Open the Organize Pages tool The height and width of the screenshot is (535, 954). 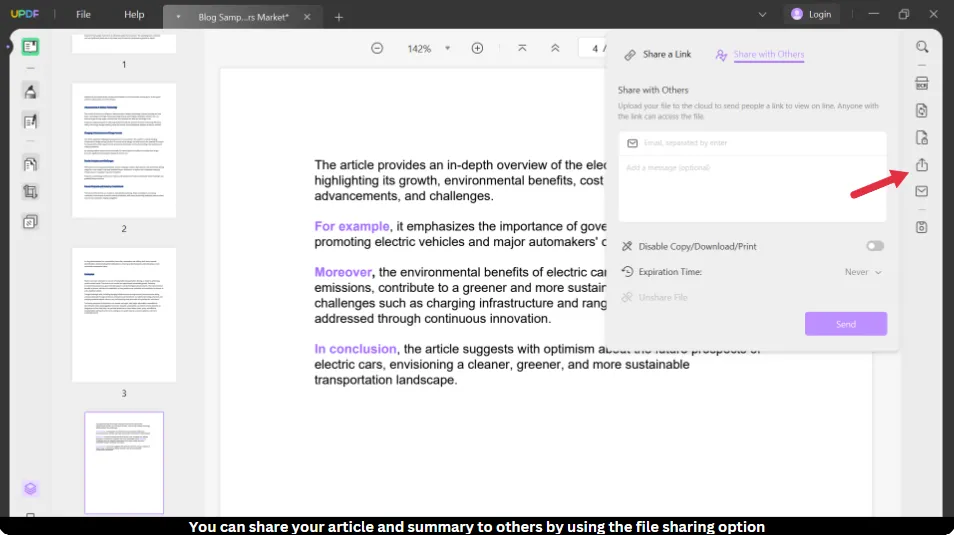(x=30, y=164)
